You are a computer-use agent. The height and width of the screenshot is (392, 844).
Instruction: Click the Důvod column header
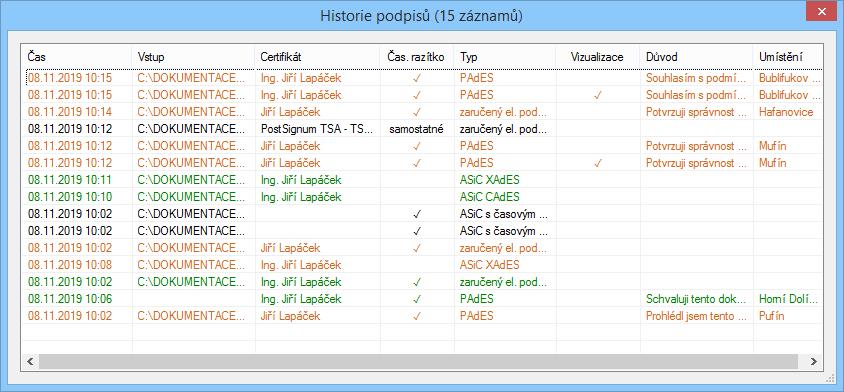696,57
